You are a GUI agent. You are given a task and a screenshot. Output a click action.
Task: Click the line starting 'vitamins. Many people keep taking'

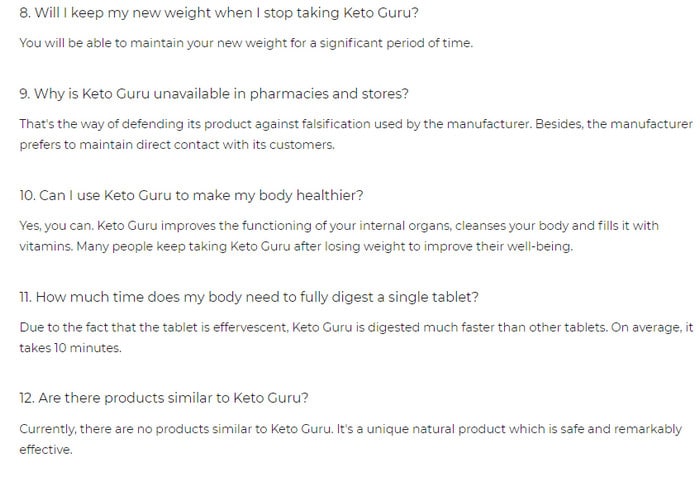(296, 246)
